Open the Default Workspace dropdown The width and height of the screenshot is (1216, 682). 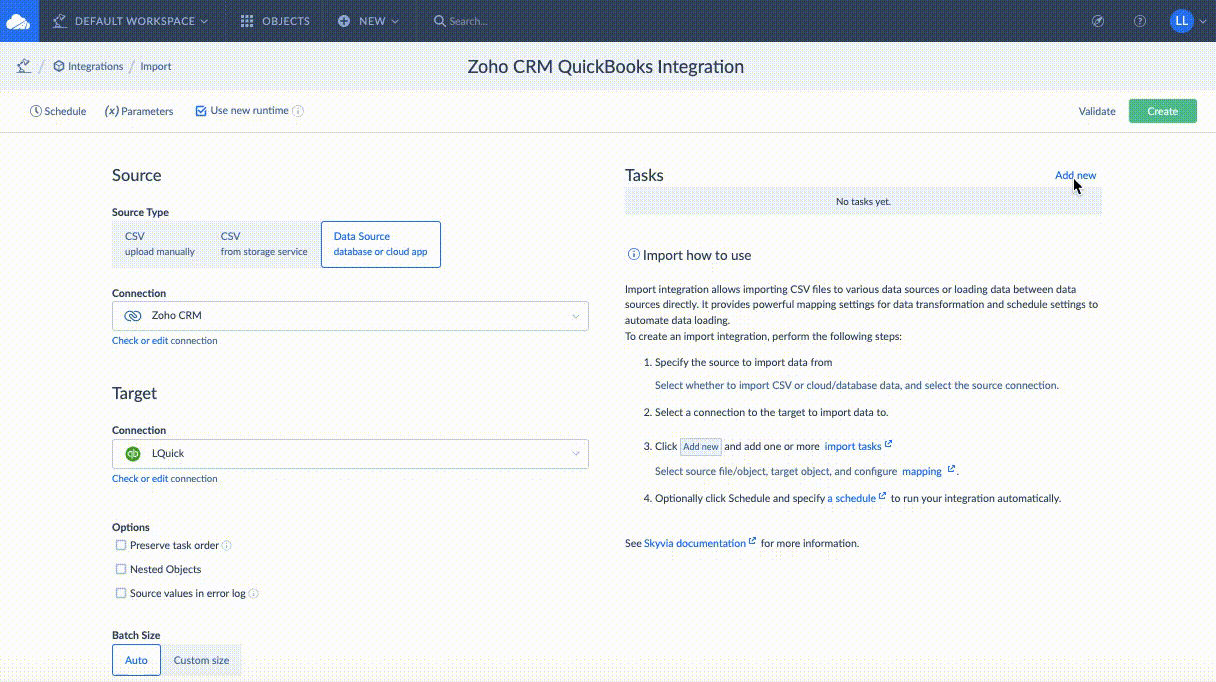pyautogui.click(x=131, y=21)
